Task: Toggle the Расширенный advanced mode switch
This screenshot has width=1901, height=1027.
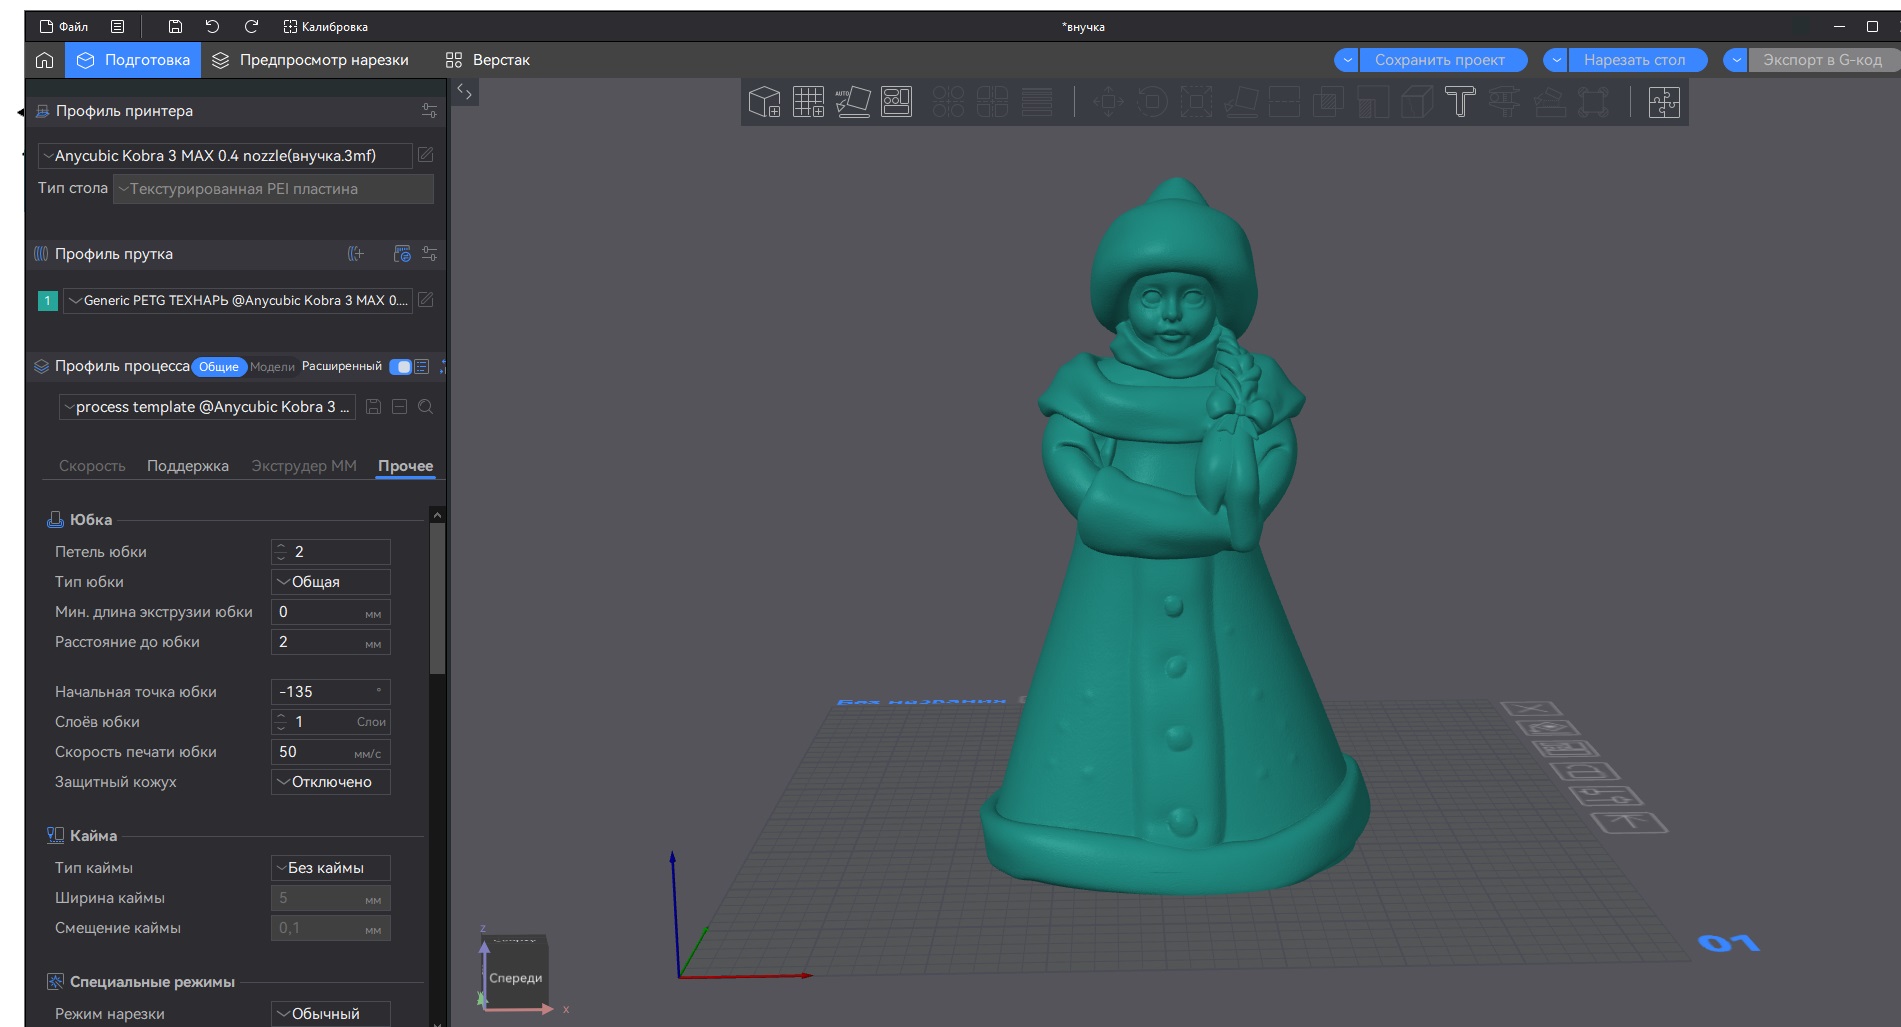Action: pos(400,367)
